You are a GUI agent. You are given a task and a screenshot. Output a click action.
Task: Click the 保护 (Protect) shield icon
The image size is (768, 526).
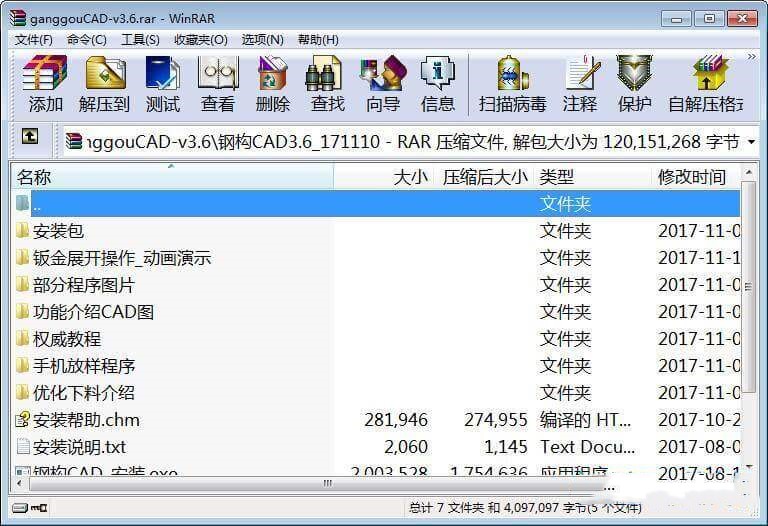coord(634,73)
